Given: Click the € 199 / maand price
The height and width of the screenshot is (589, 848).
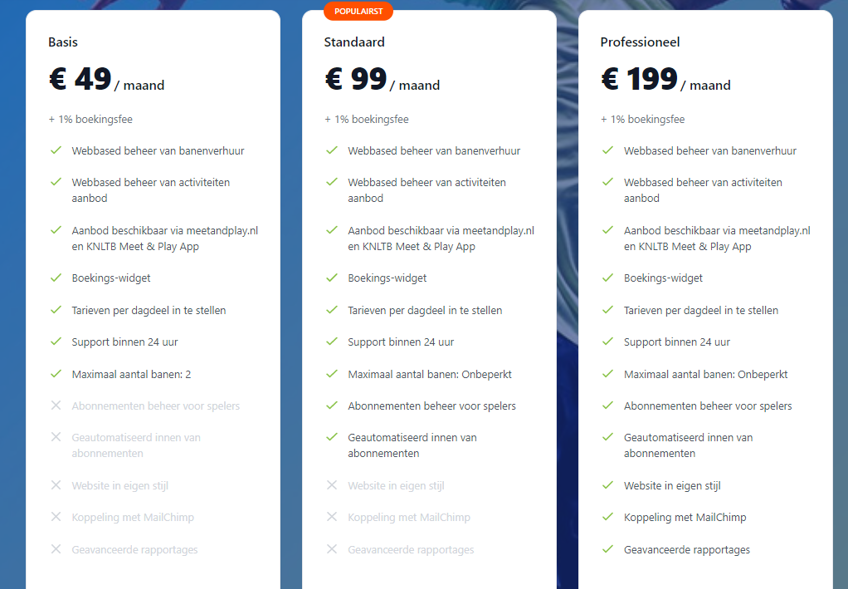Looking at the screenshot, I should click(x=666, y=80).
